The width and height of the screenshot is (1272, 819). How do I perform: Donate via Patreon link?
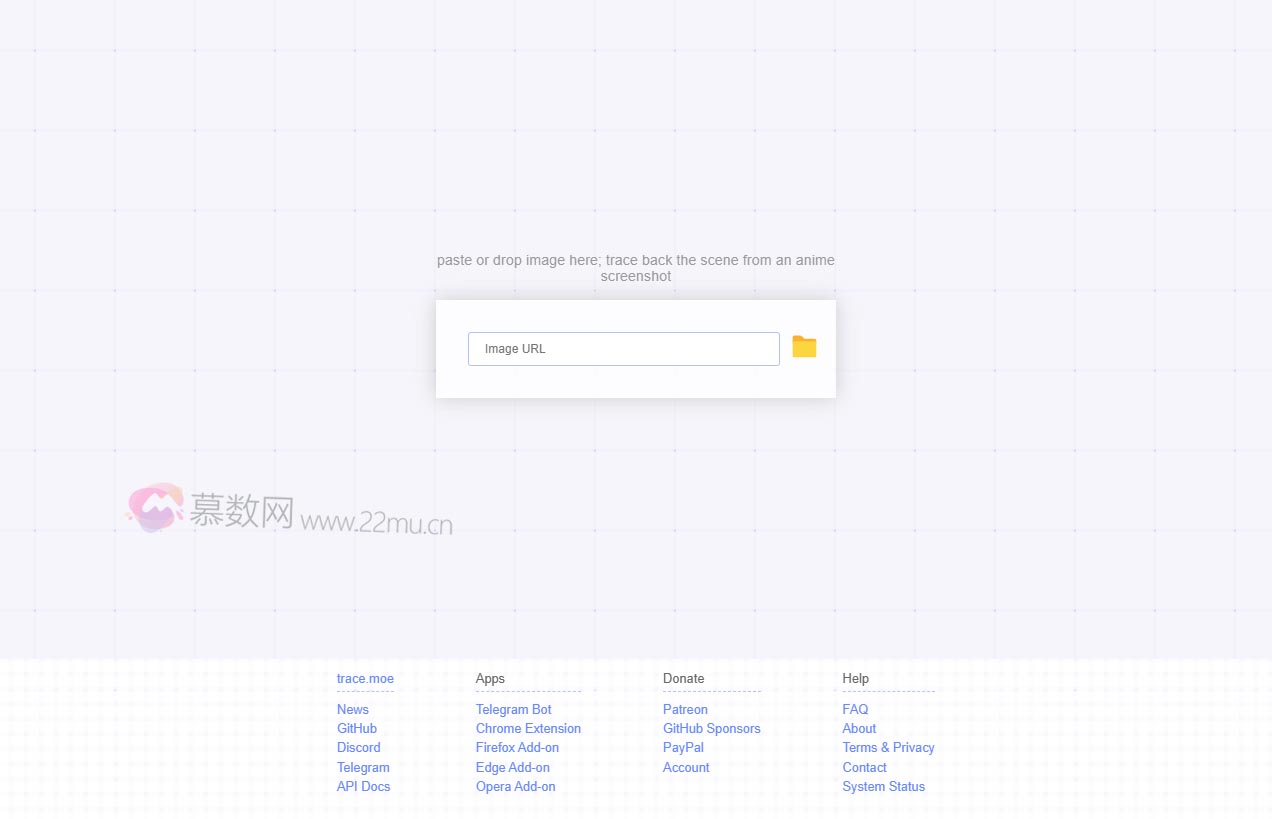click(x=685, y=709)
